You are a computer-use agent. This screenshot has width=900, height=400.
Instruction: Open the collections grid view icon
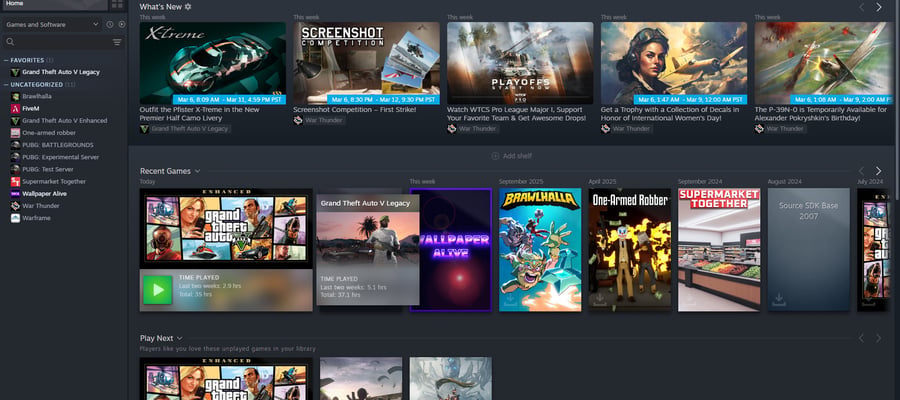point(117,5)
